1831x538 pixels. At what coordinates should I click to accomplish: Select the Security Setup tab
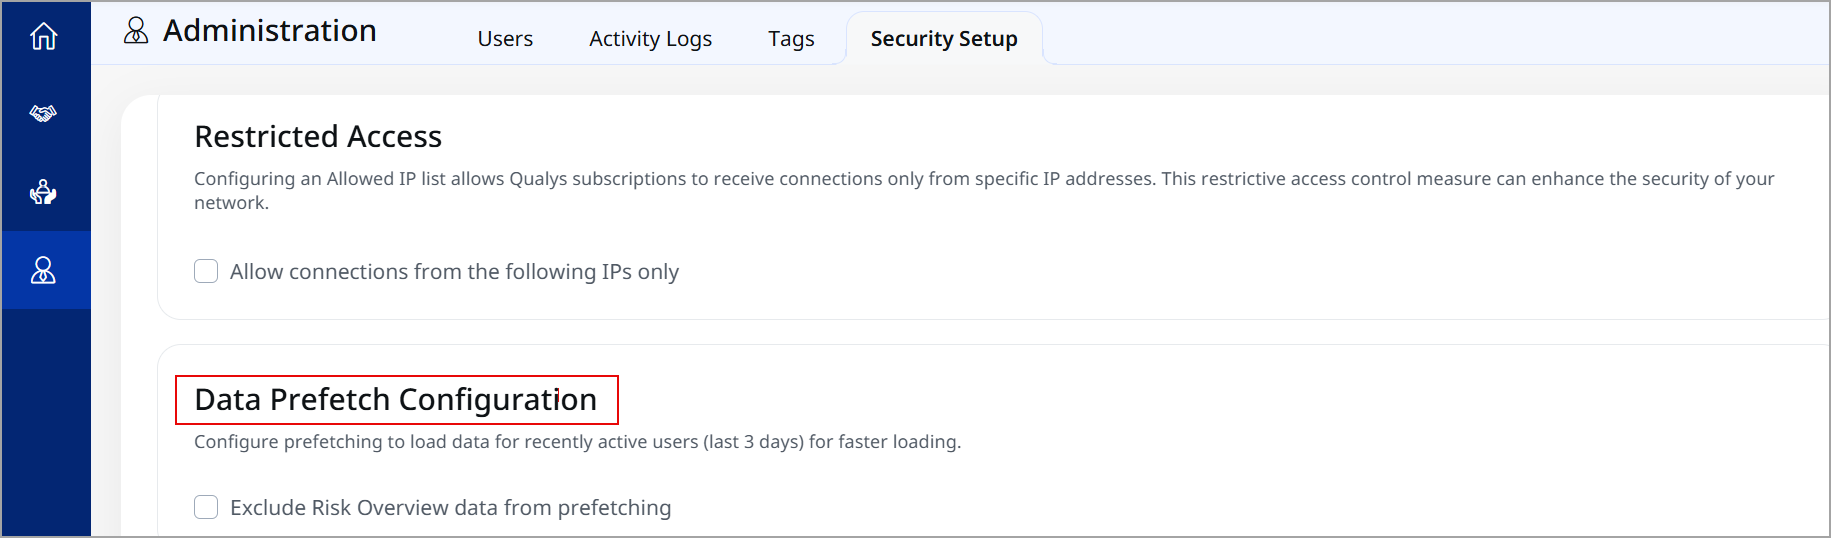pyautogui.click(x=944, y=39)
